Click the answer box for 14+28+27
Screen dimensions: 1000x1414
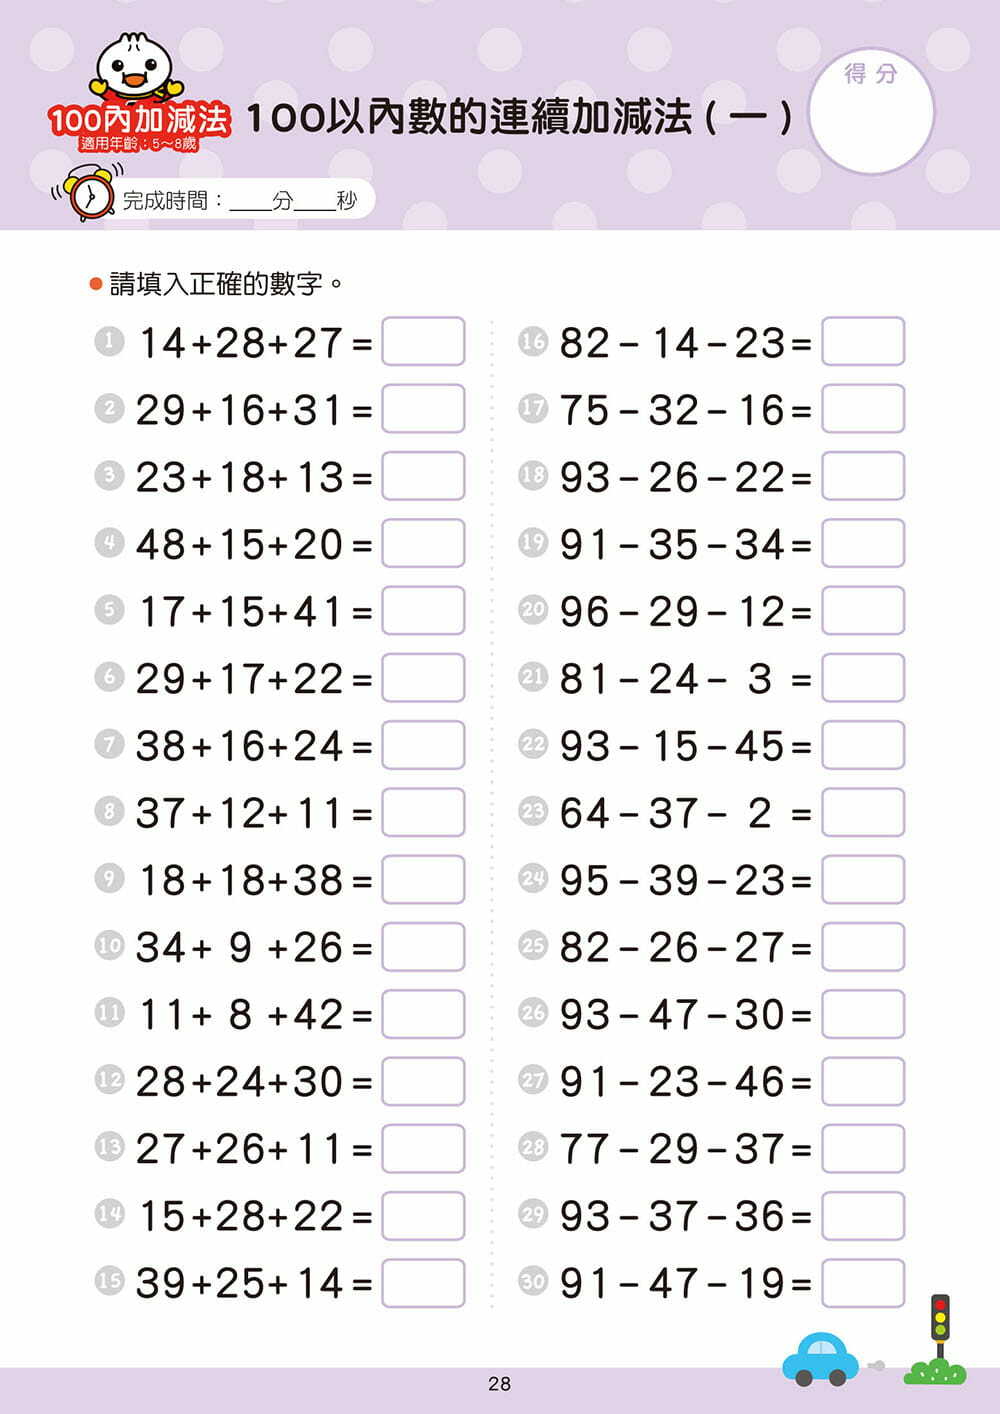[x=423, y=342]
